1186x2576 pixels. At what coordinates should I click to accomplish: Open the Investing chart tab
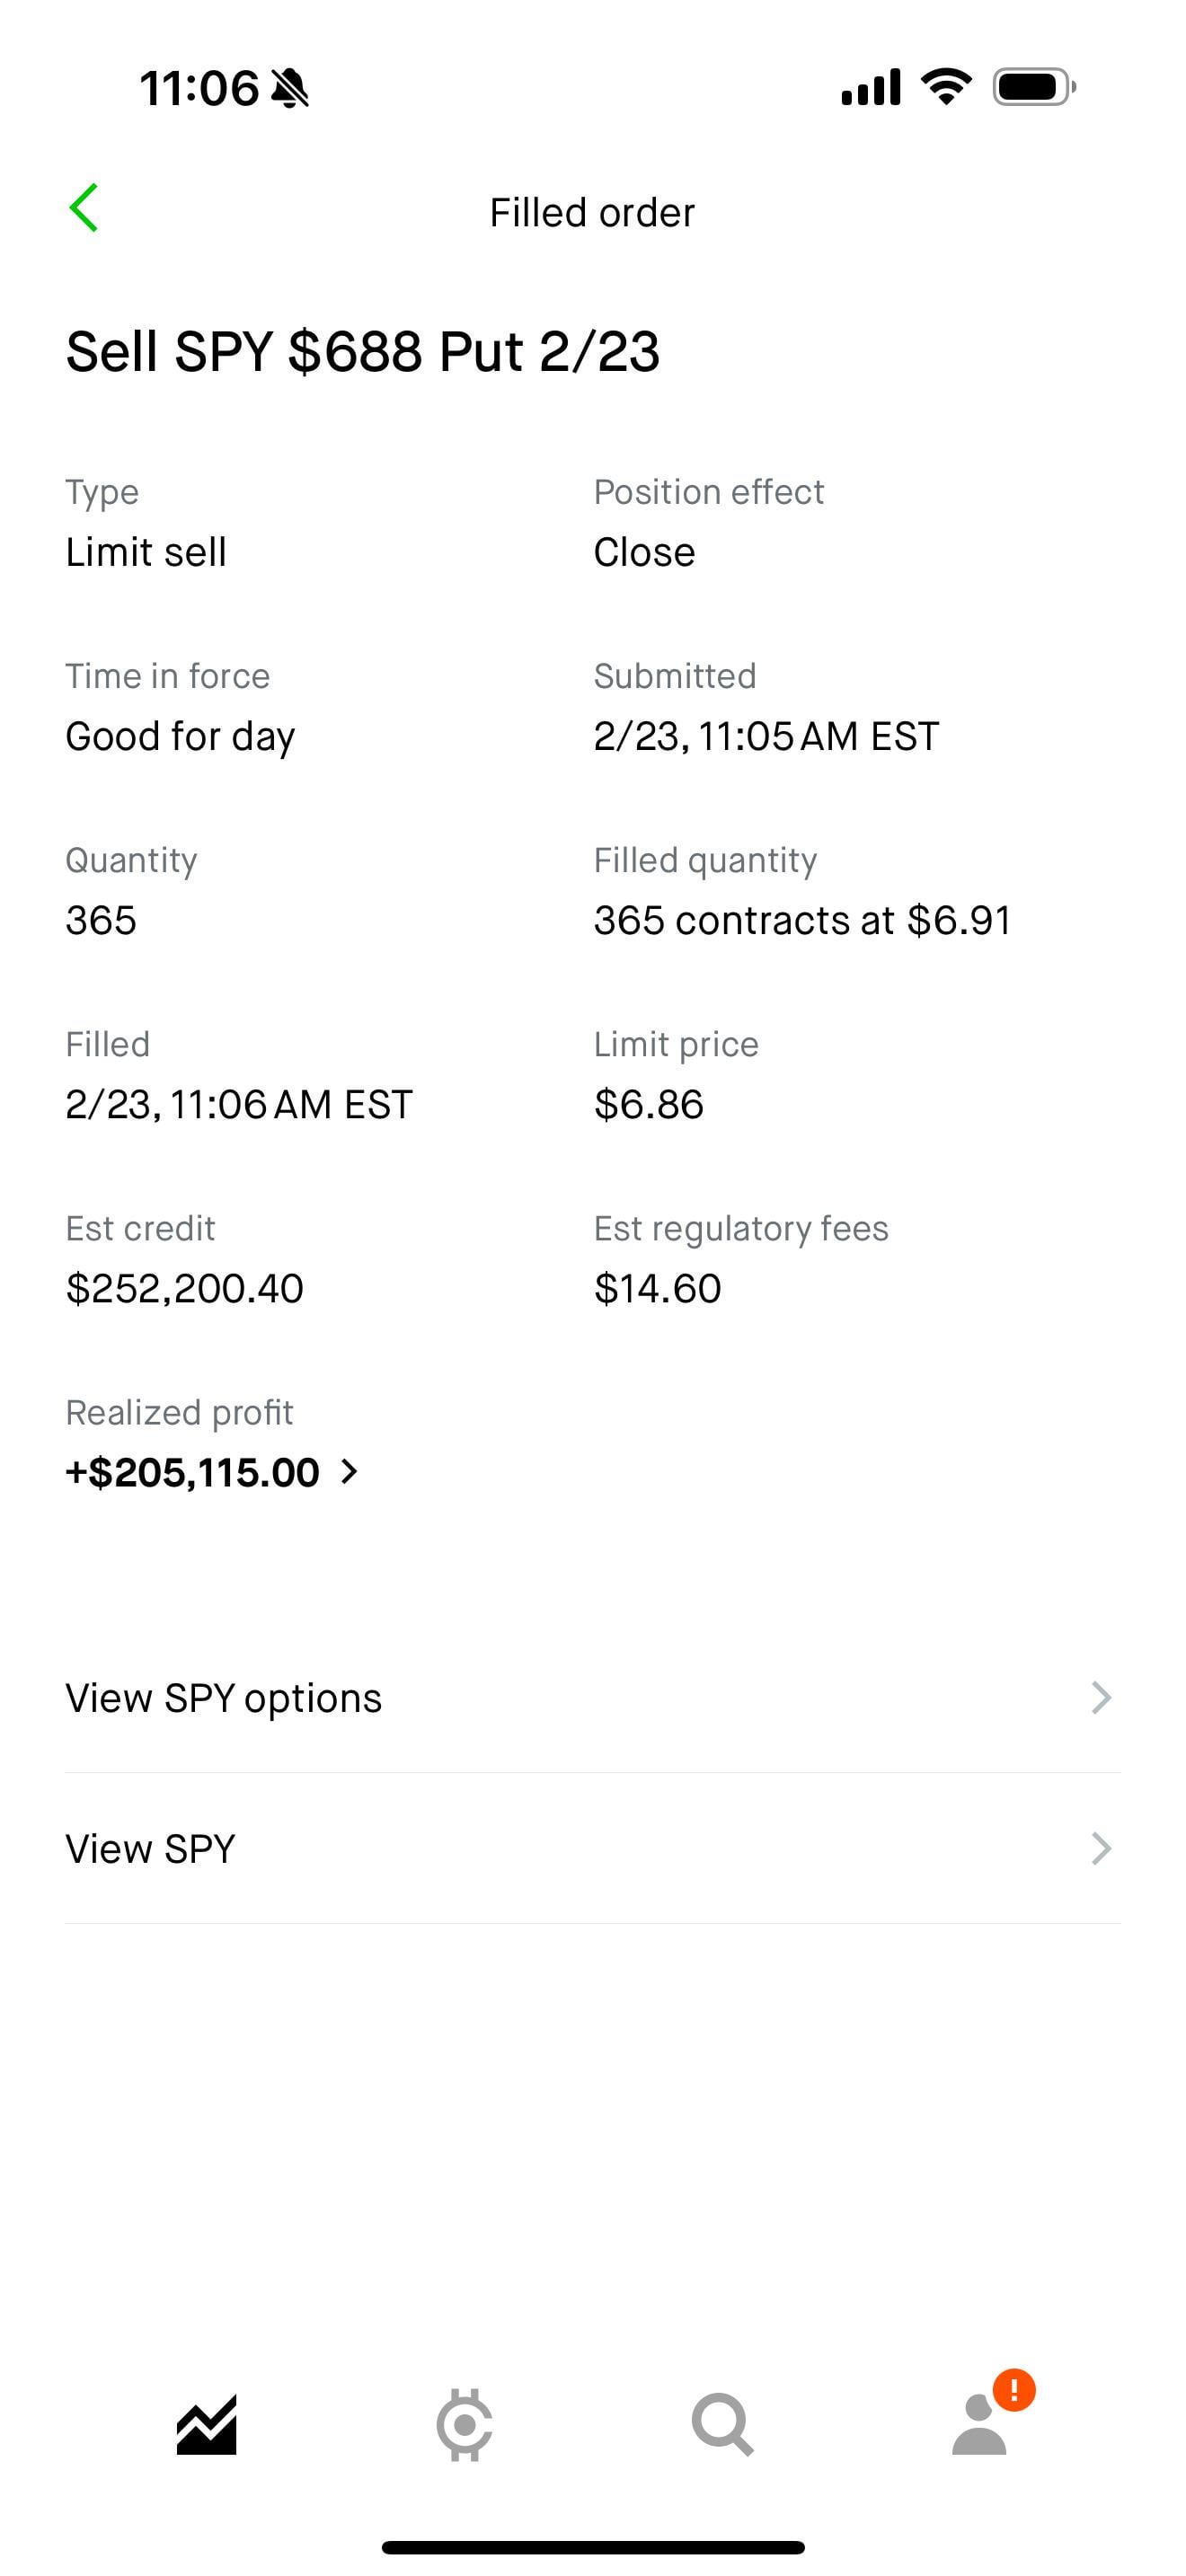click(206, 2424)
